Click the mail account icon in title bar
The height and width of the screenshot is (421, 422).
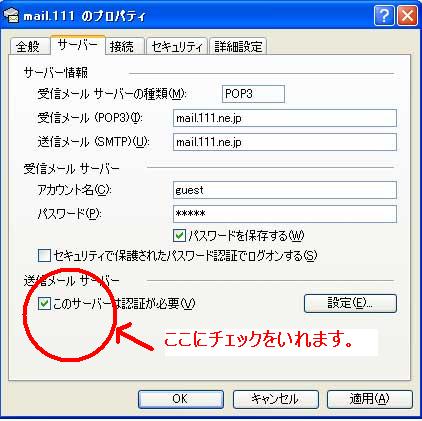[x=11, y=16]
